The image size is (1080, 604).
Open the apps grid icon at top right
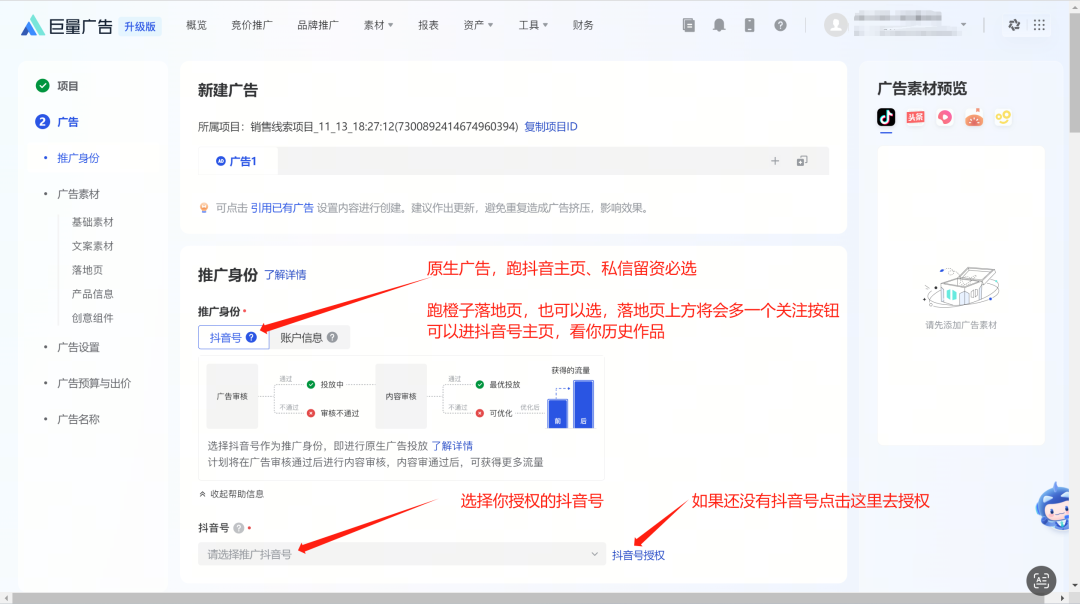coord(1040,26)
